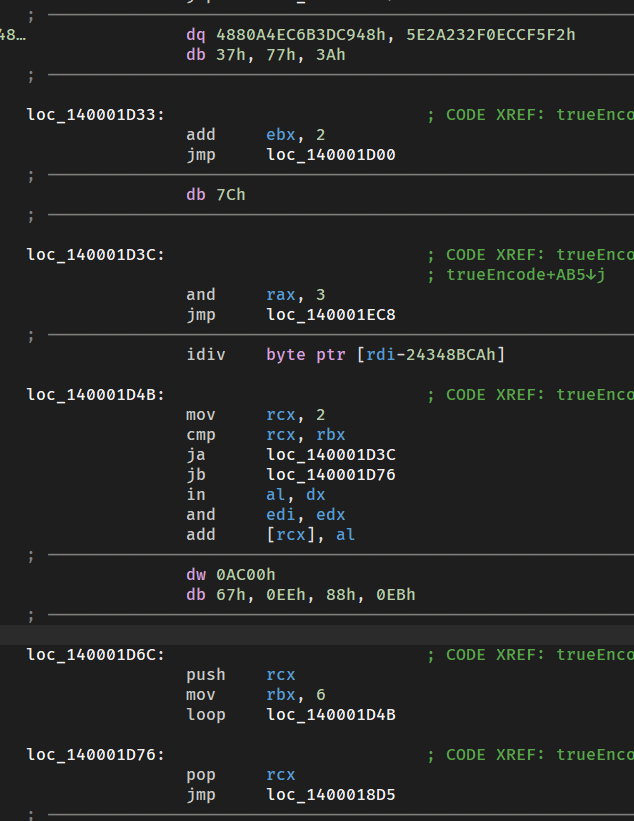Click the quadword value 4880A4EC6B3DC948h
This screenshot has height=821, width=634.
tap(301, 35)
